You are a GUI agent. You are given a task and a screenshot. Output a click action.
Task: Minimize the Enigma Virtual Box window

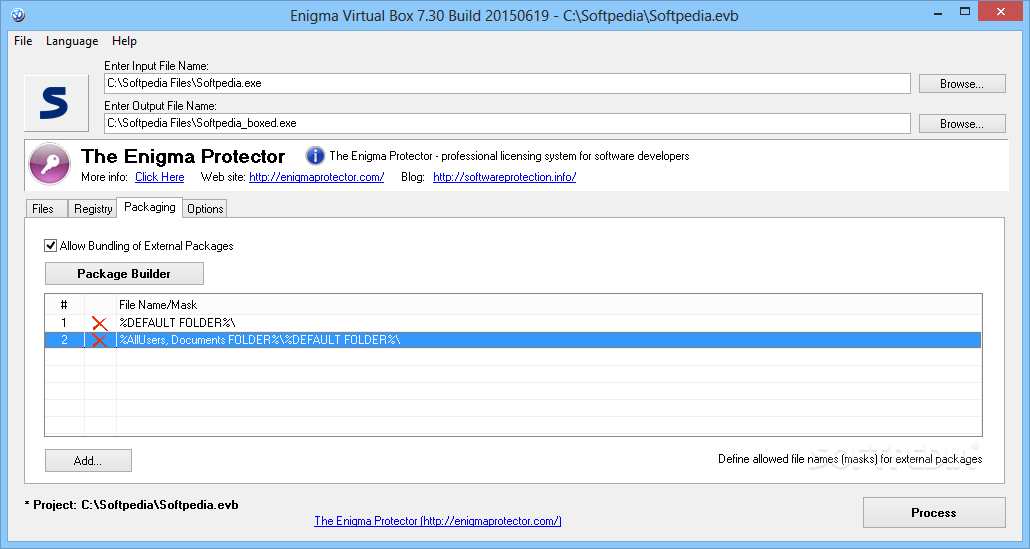(x=938, y=12)
